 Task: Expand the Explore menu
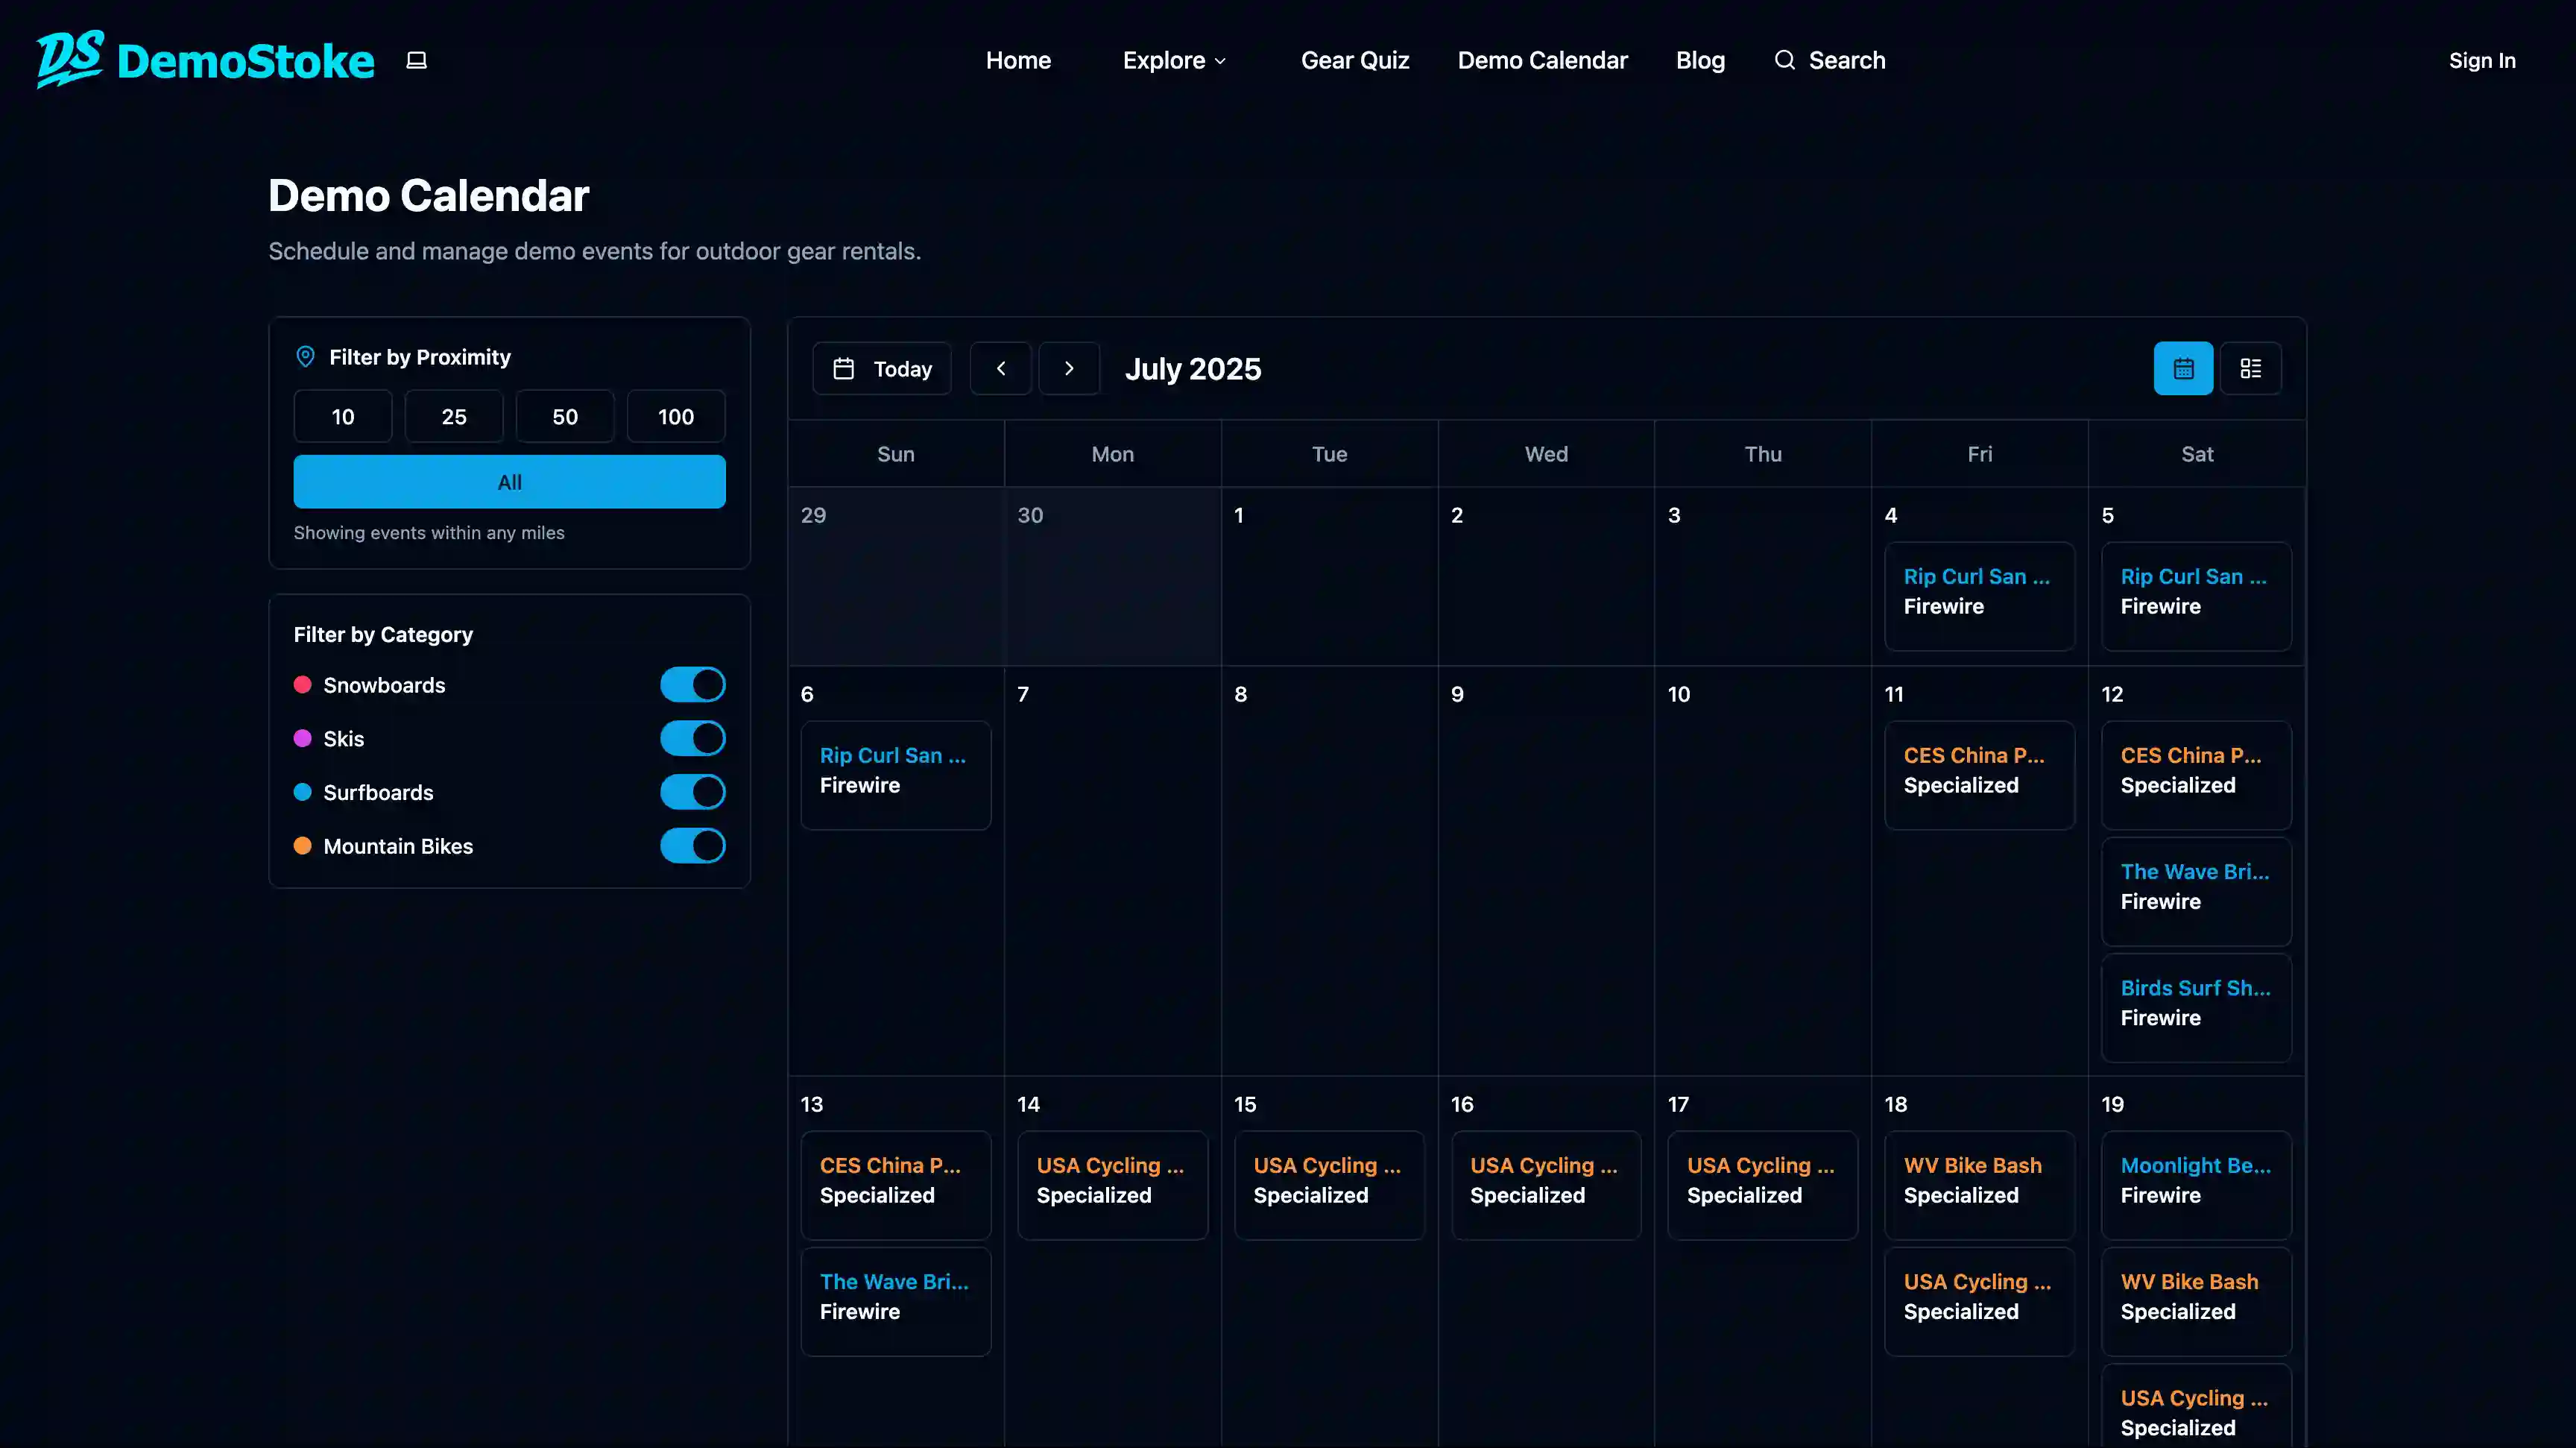[x=1172, y=60]
